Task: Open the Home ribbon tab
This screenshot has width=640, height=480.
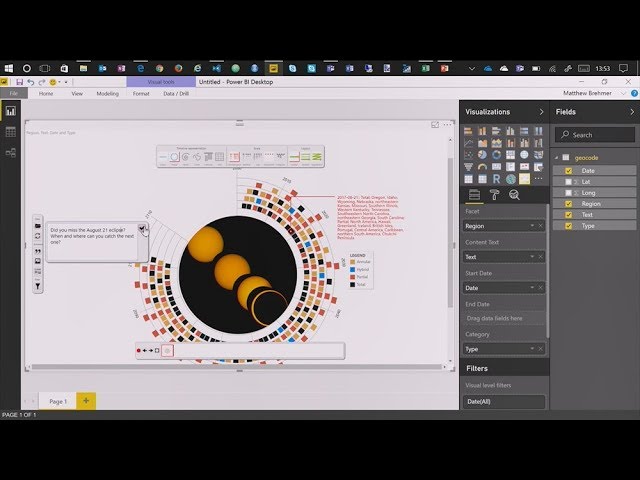Action: click(x=46, y=93)
